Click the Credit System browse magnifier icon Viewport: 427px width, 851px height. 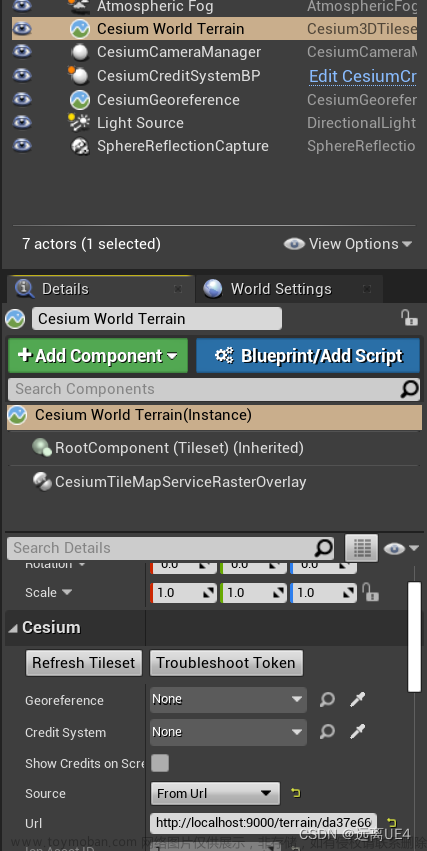pos(327,732)
